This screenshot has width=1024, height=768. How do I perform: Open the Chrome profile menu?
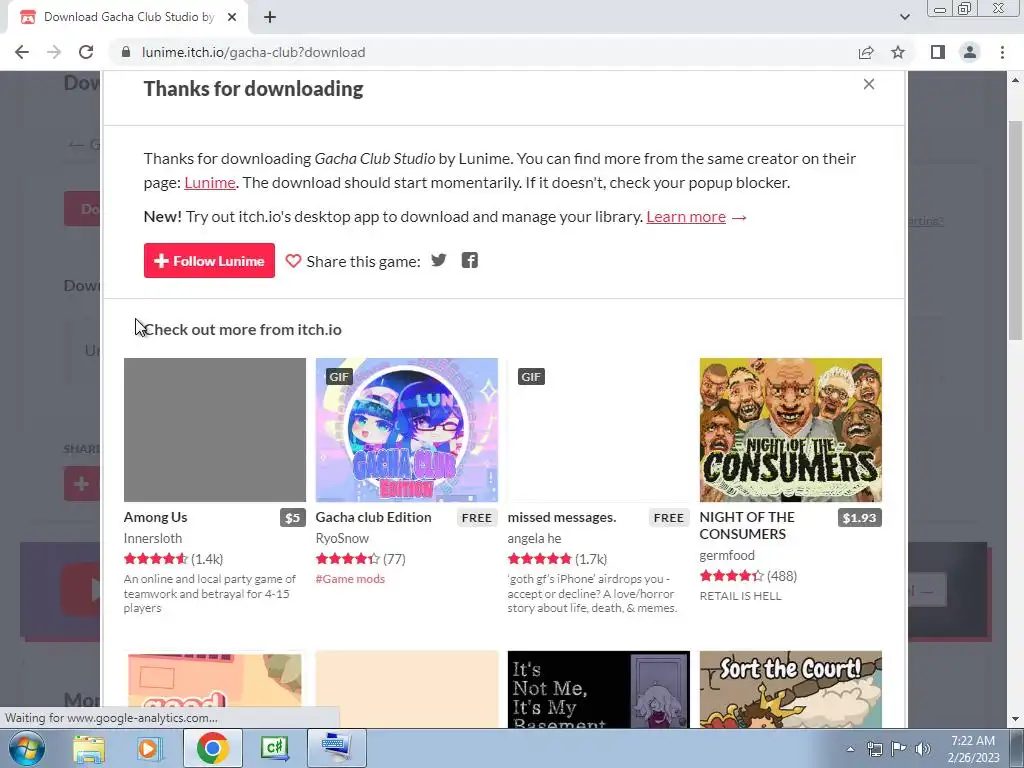click(x=970, y=52)
